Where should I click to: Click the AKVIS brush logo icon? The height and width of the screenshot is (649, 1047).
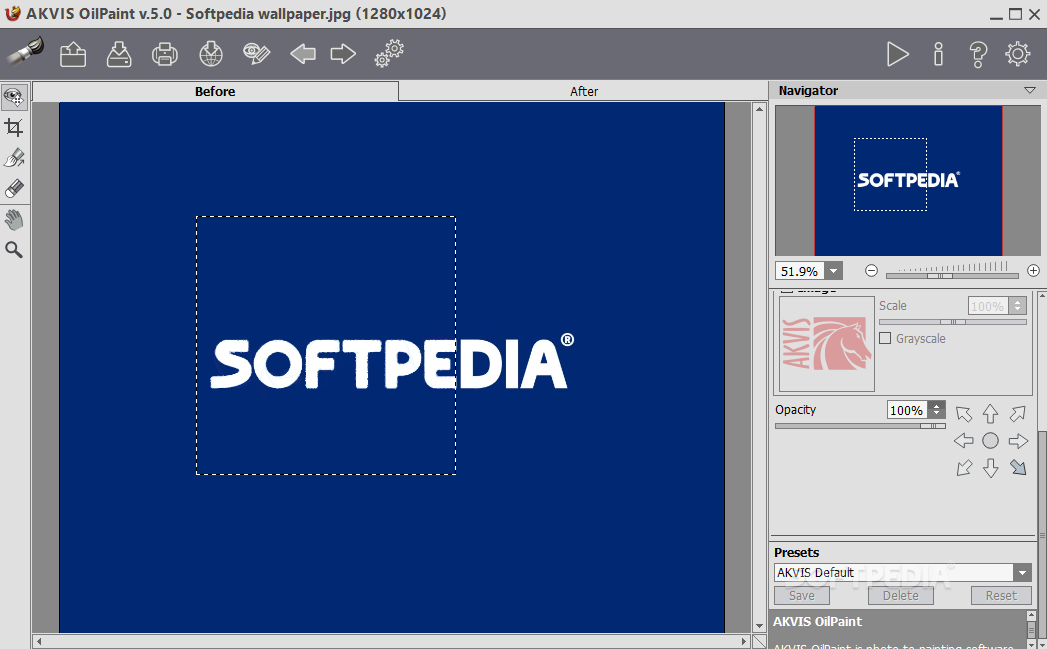point(25,51)
